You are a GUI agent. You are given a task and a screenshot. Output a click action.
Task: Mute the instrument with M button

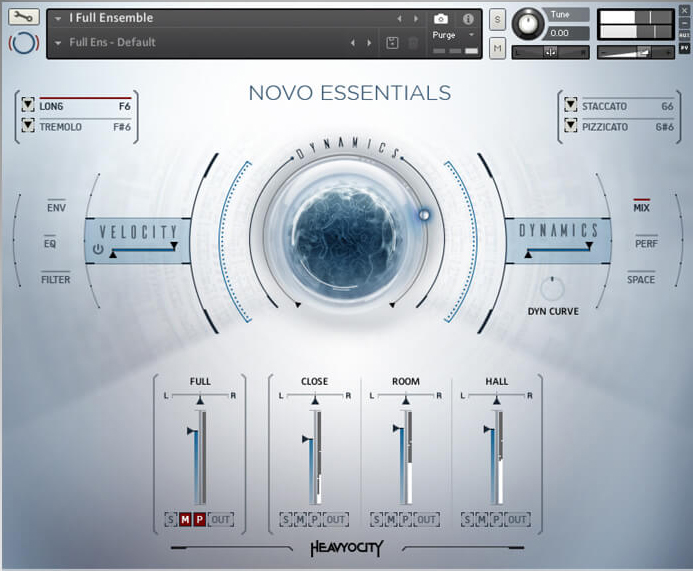tap(498, 48)
